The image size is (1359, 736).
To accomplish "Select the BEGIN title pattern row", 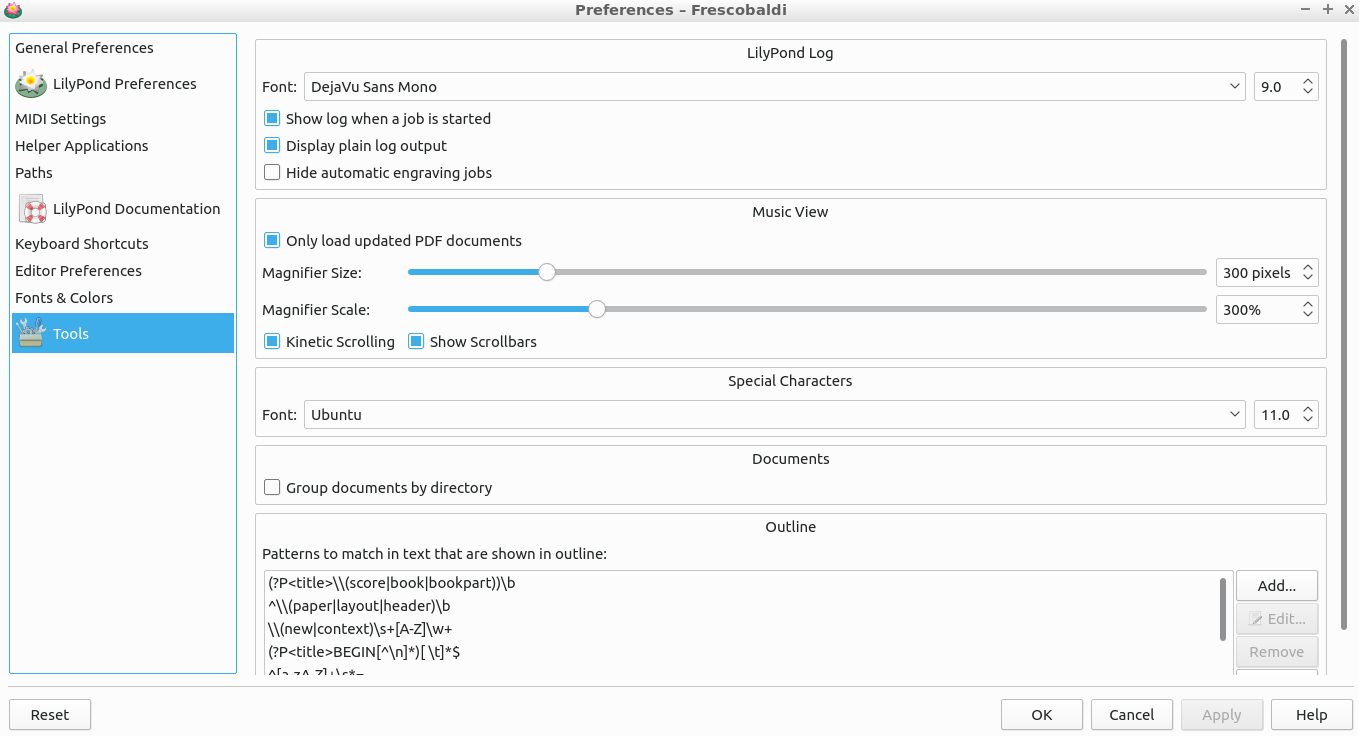I will click(x=740, y=652).
